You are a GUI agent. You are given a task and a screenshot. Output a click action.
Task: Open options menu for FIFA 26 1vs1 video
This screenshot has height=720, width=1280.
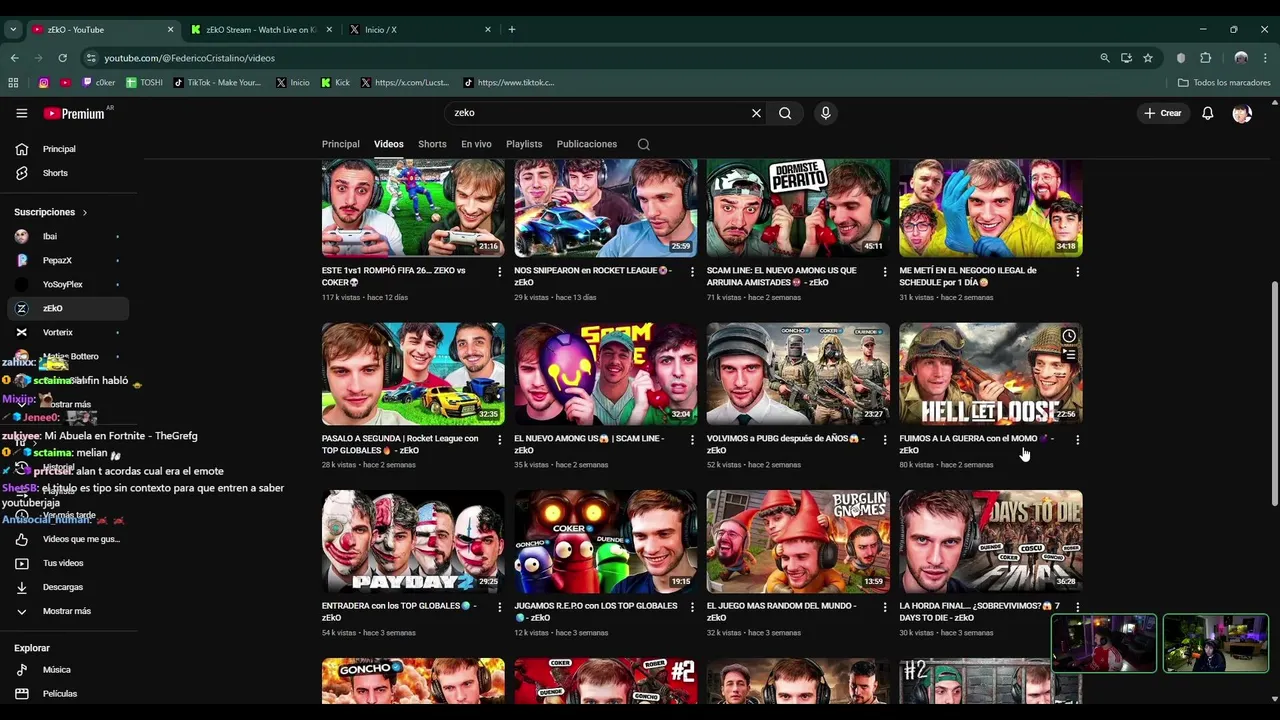click(499, 272)
